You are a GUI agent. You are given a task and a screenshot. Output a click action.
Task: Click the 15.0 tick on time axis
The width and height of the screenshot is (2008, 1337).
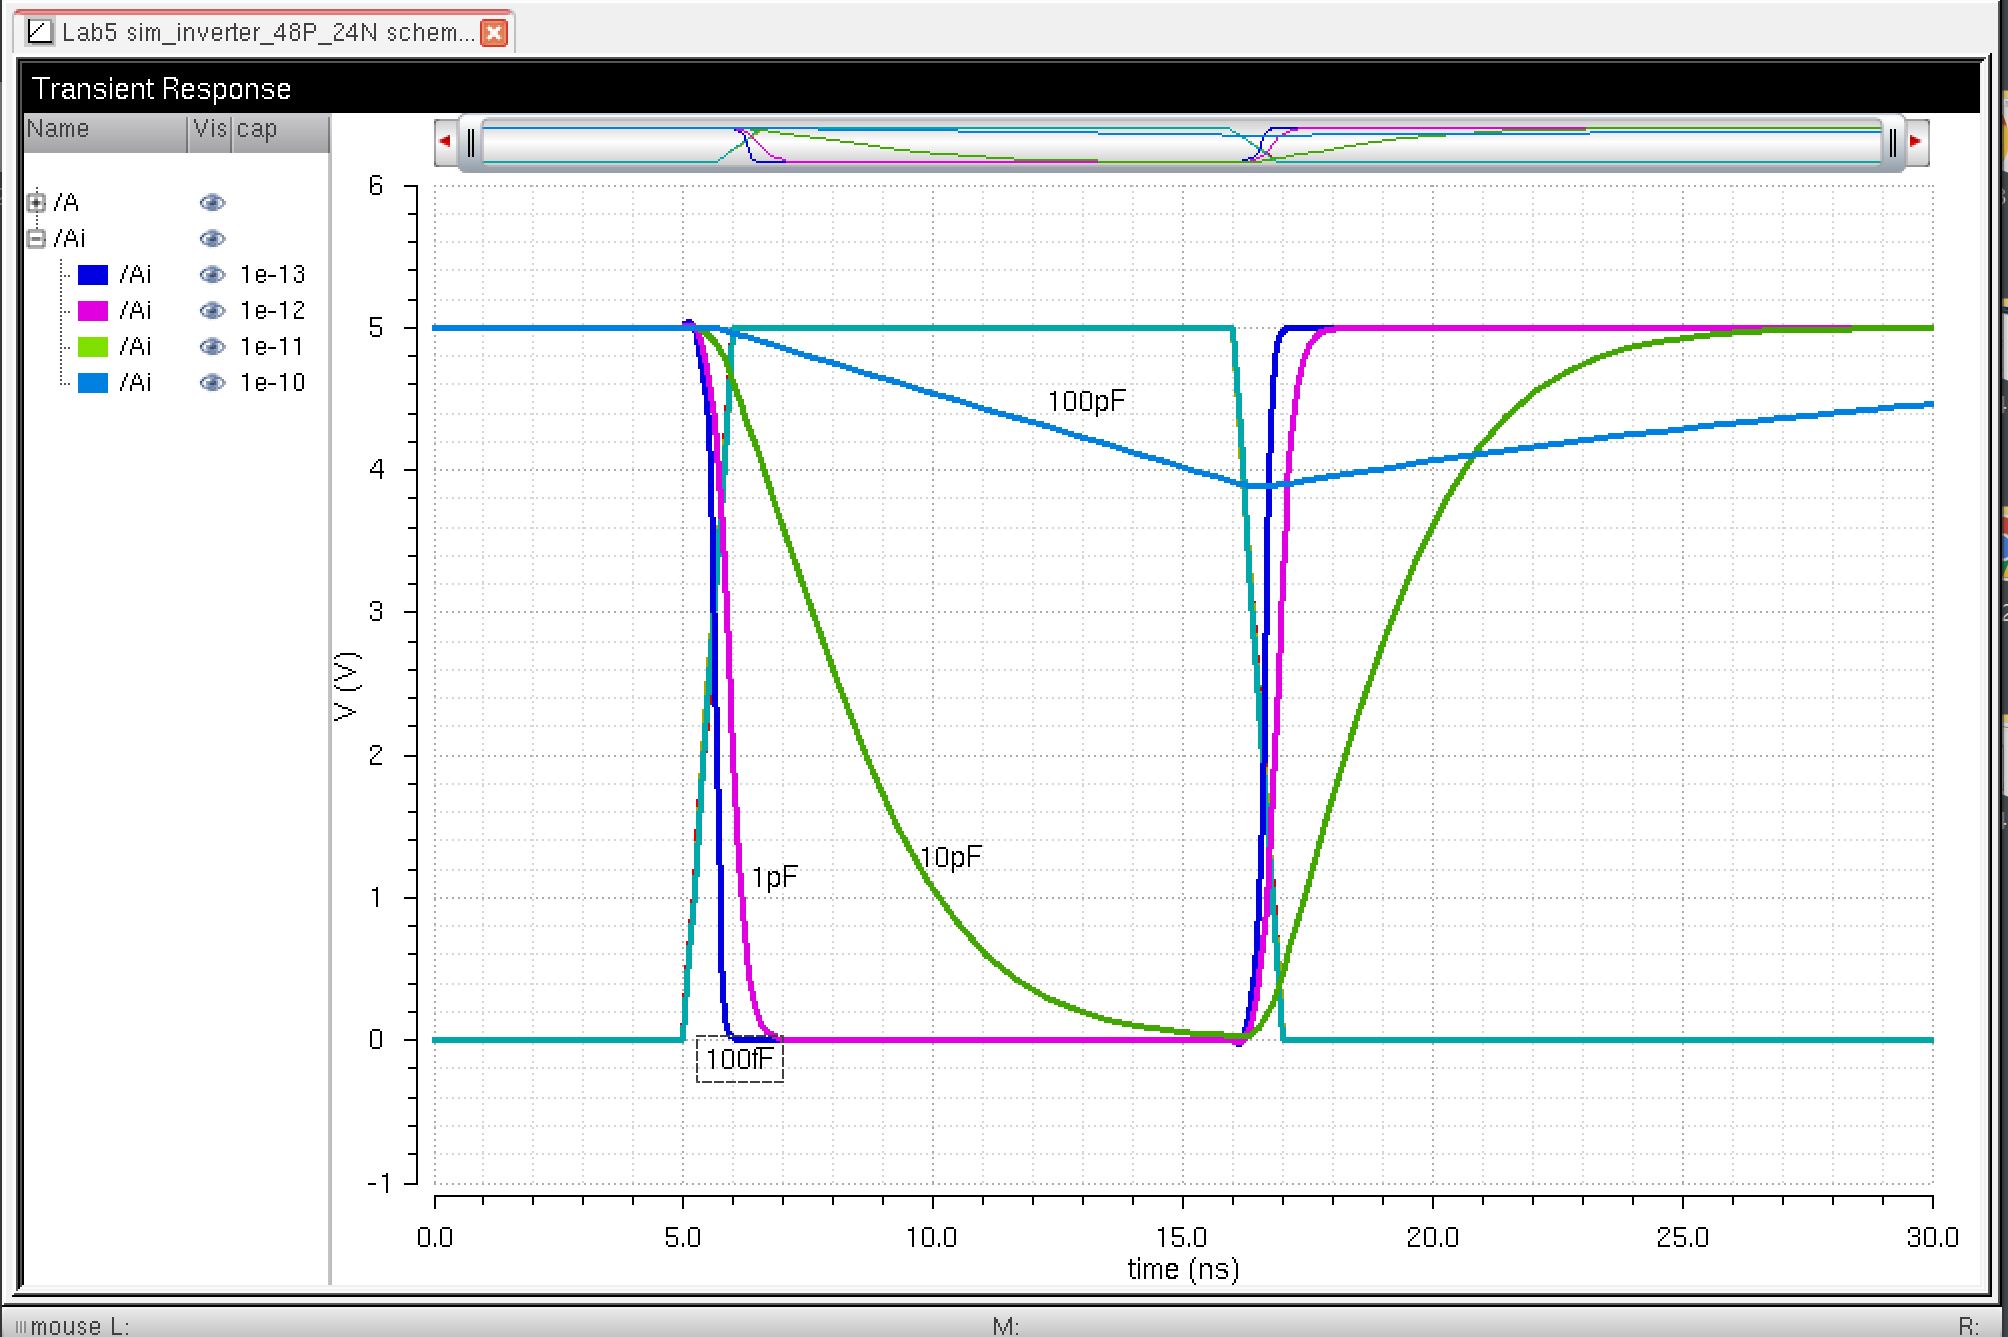(x=1182, y=1238)
